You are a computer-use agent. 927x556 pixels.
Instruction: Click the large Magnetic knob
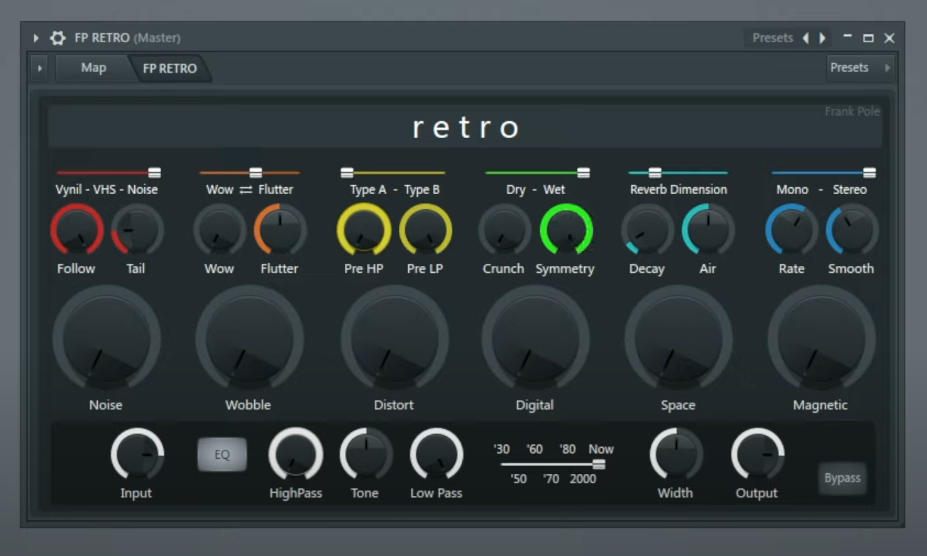tap(822, 339)
